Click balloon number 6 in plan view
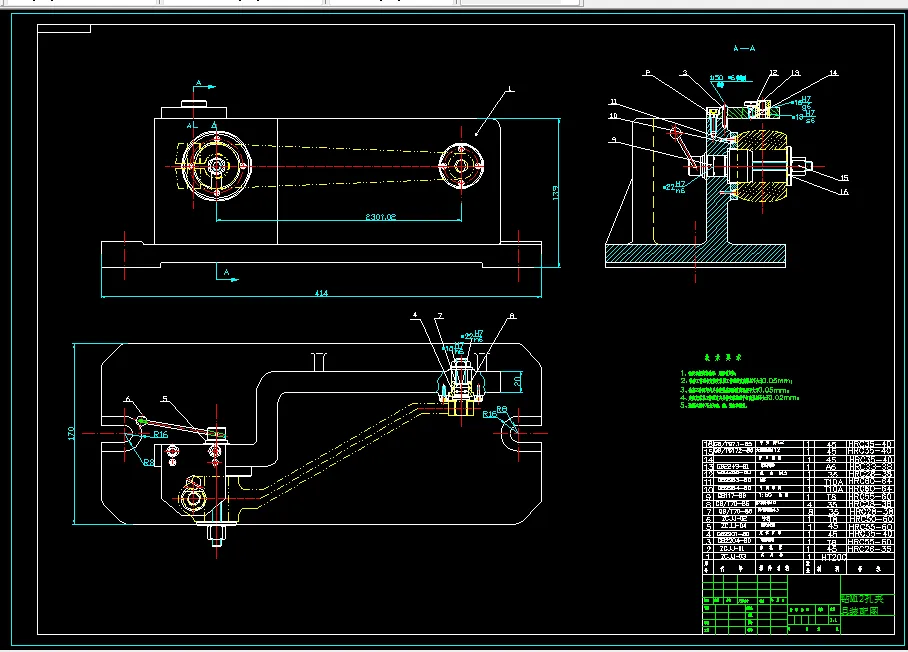Viewport: 908px width, 652px height. point(128,399)
